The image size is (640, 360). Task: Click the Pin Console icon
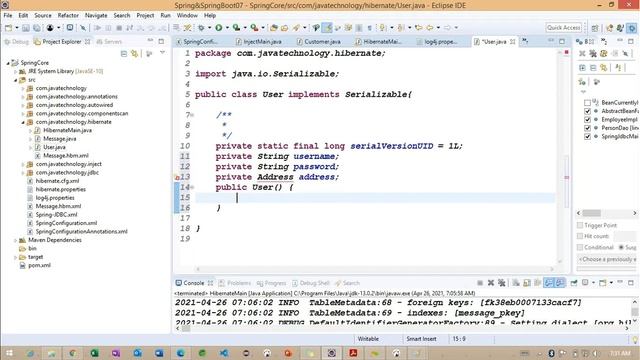coord(574,283)
